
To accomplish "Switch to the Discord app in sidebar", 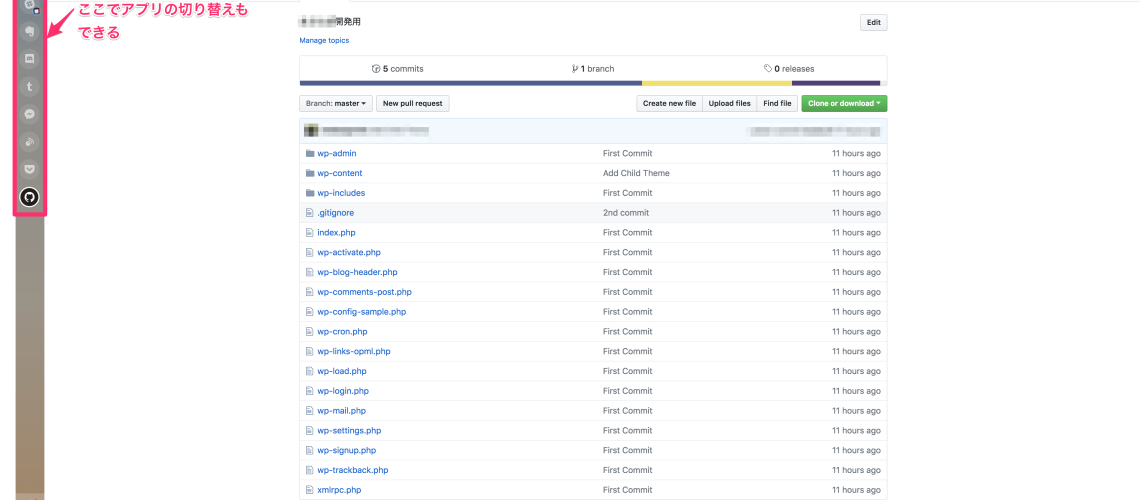I will click(29, 60).
